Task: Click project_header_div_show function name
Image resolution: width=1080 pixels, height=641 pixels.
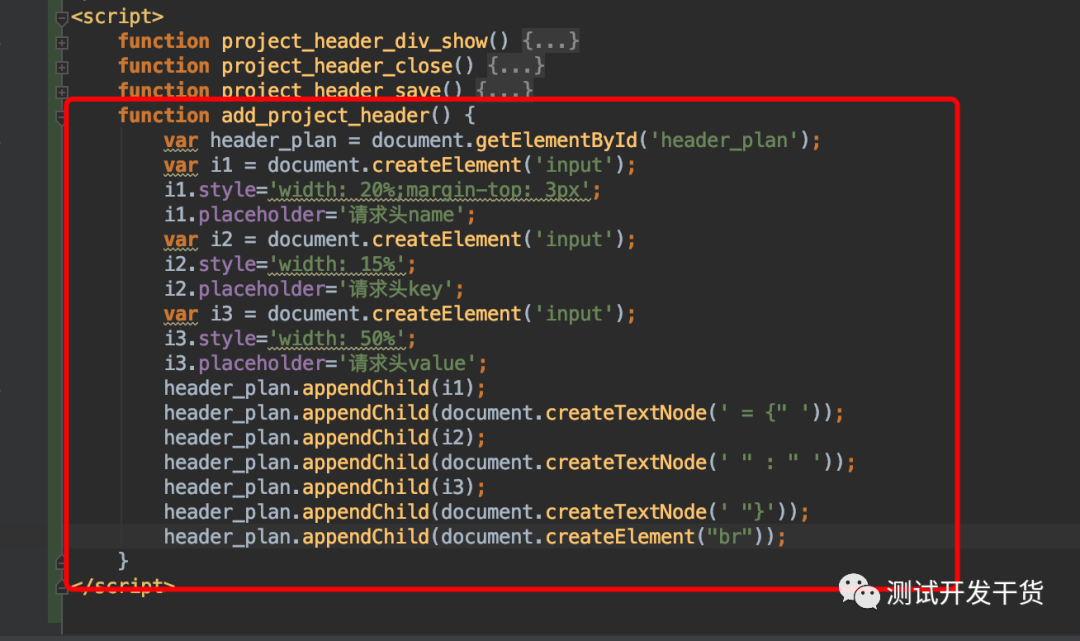Action: (354, 41)
